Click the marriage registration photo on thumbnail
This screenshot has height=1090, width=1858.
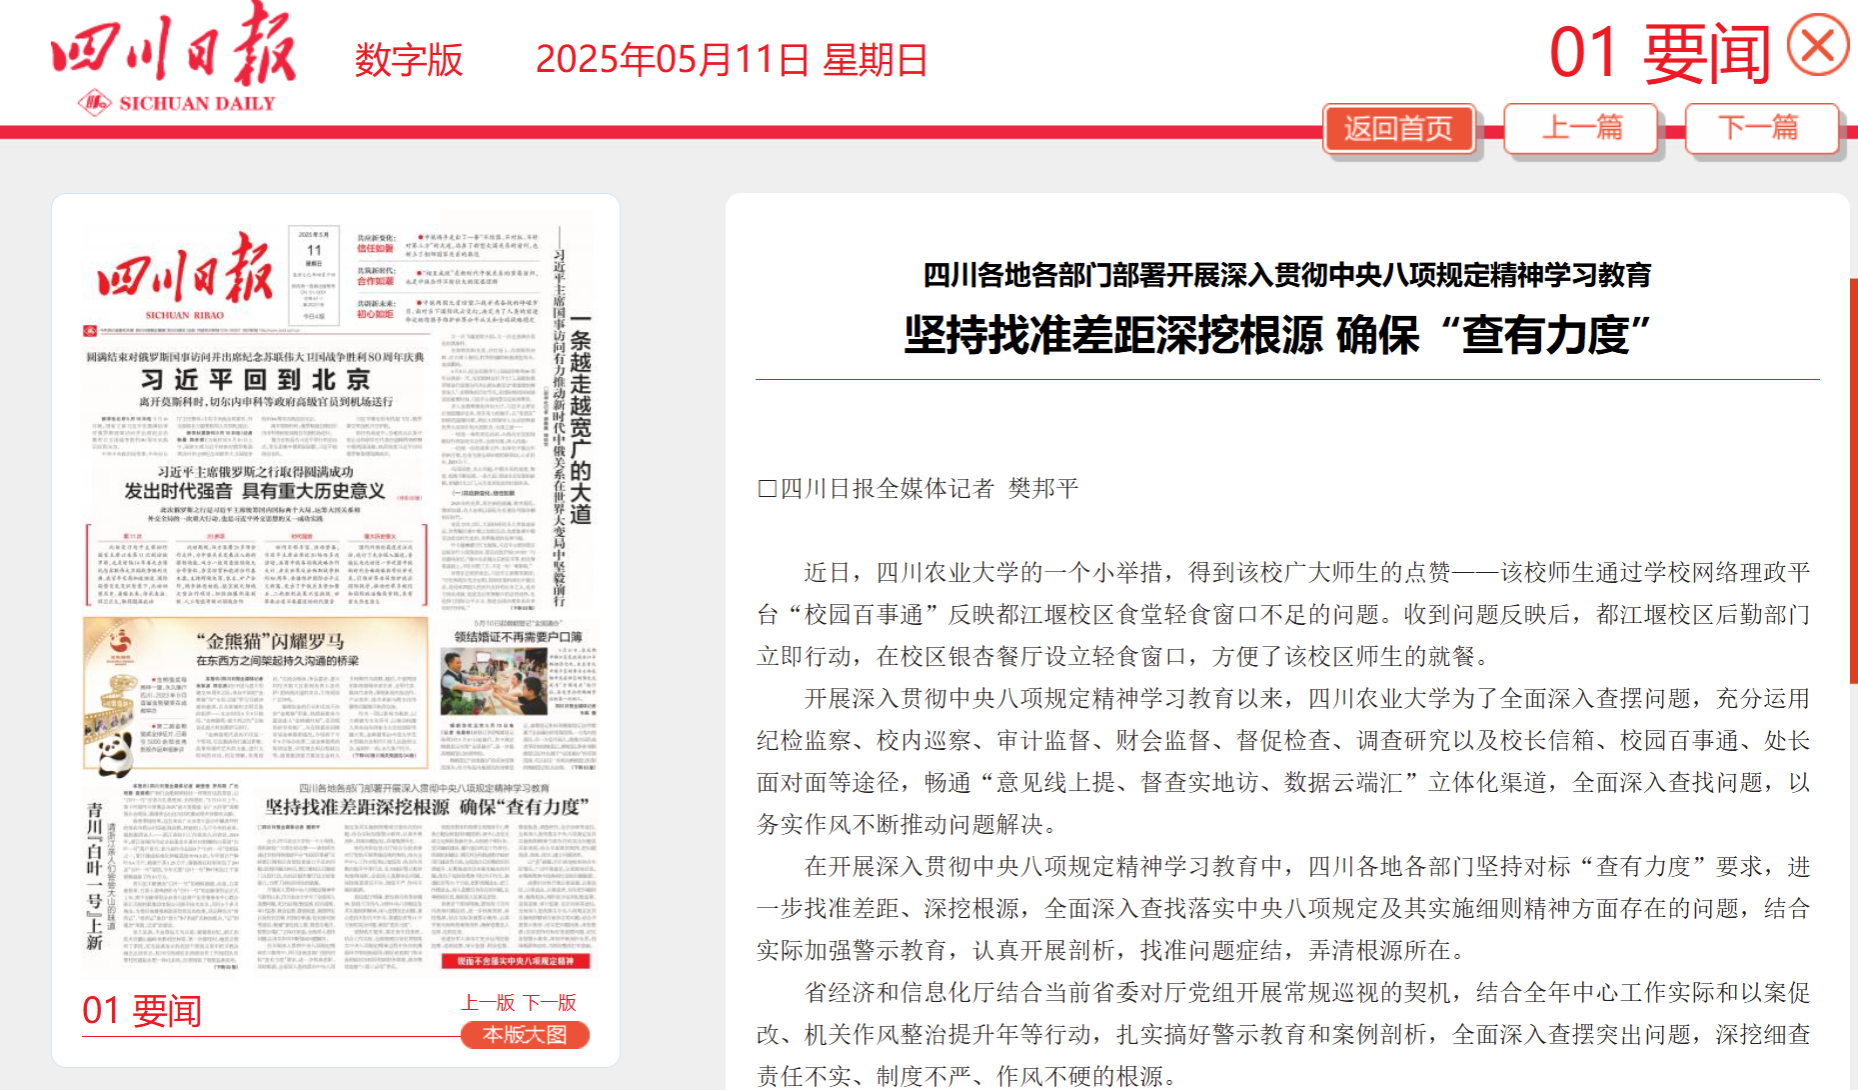494,680
